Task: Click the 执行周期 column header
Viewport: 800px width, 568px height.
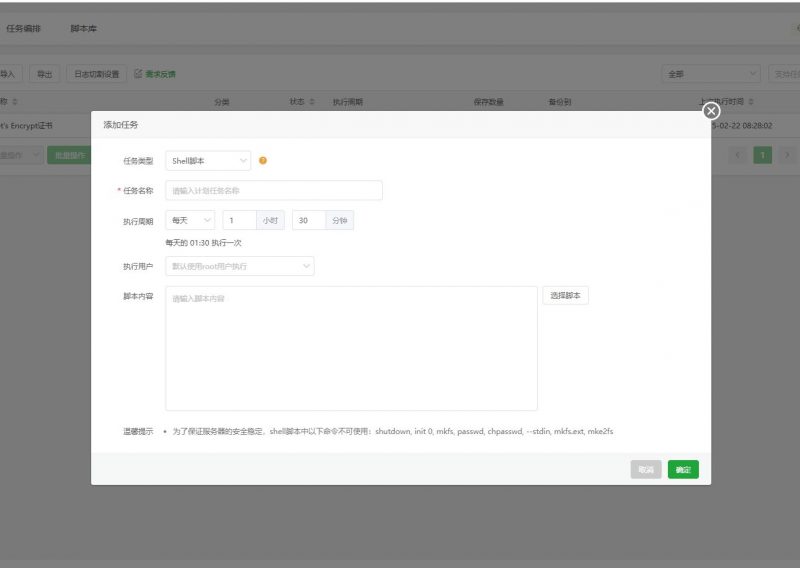Action: click(347, 102)
